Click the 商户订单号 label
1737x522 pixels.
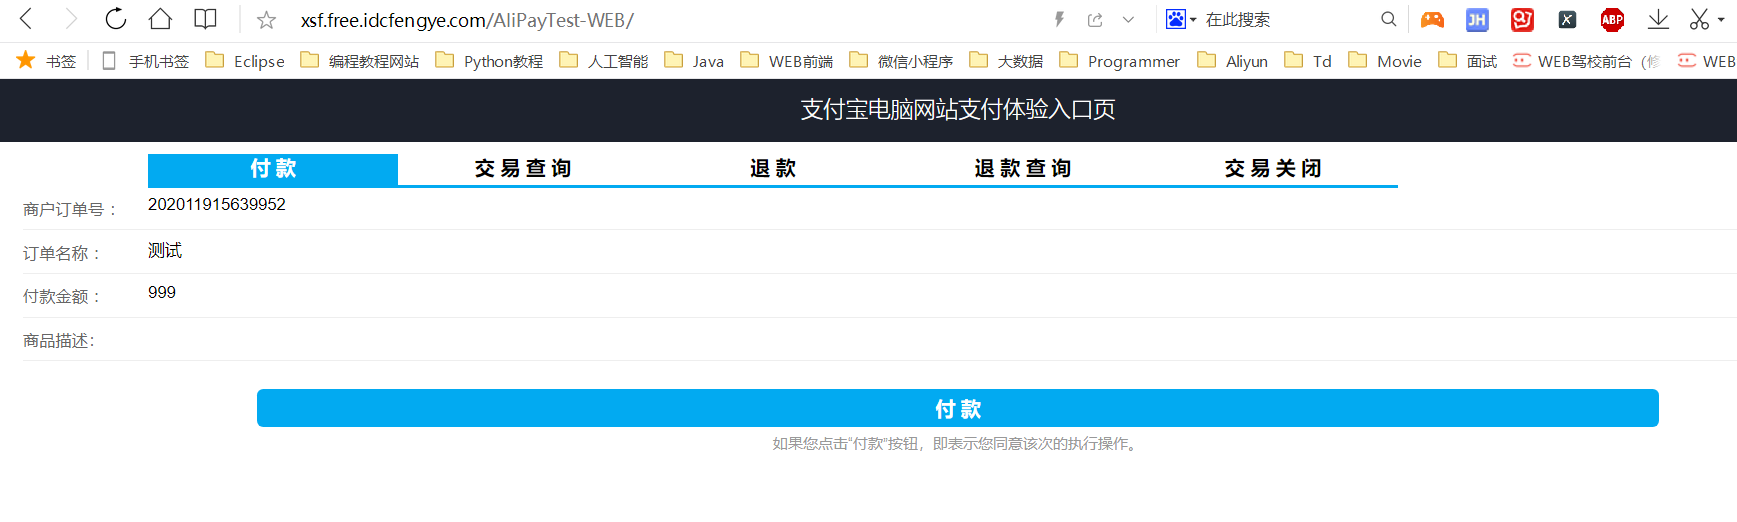pyautogui.click(x=71, y=210)
